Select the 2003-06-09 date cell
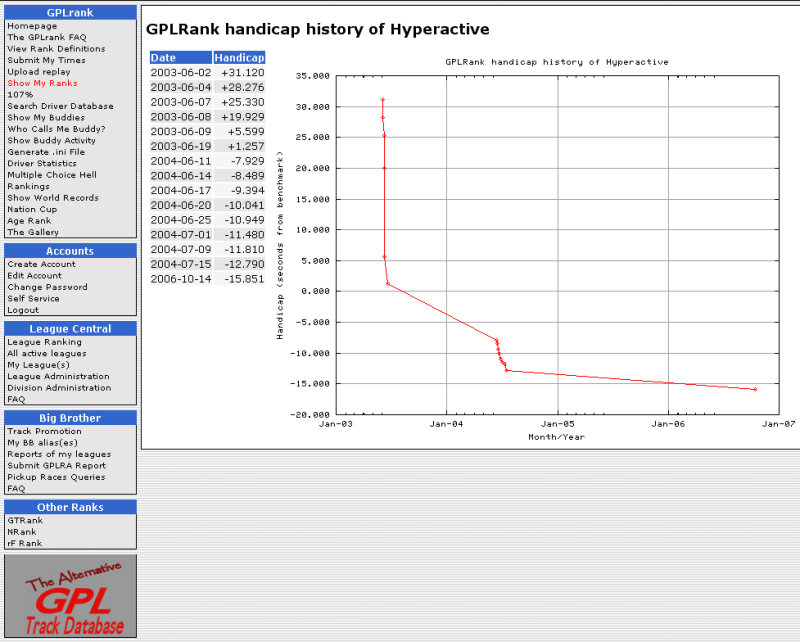Image resolution: width=800 pixels, height=642 pixels. click(181, 132)
